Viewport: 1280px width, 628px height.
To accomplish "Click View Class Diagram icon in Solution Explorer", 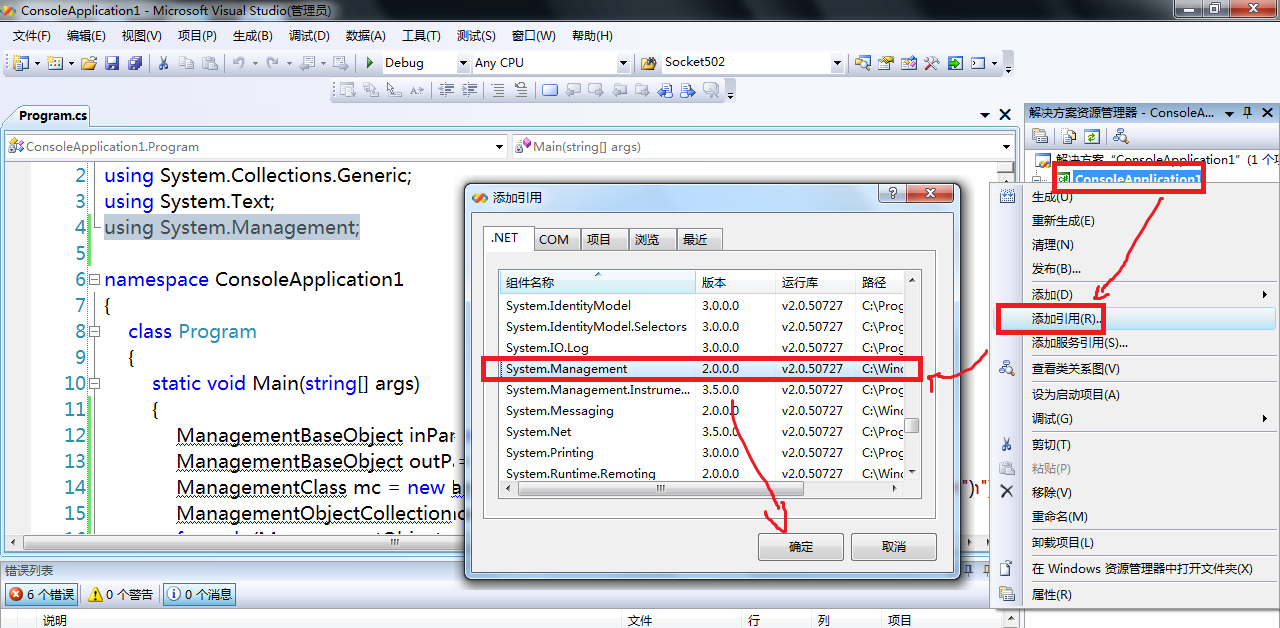I will tap(1120, 136).
